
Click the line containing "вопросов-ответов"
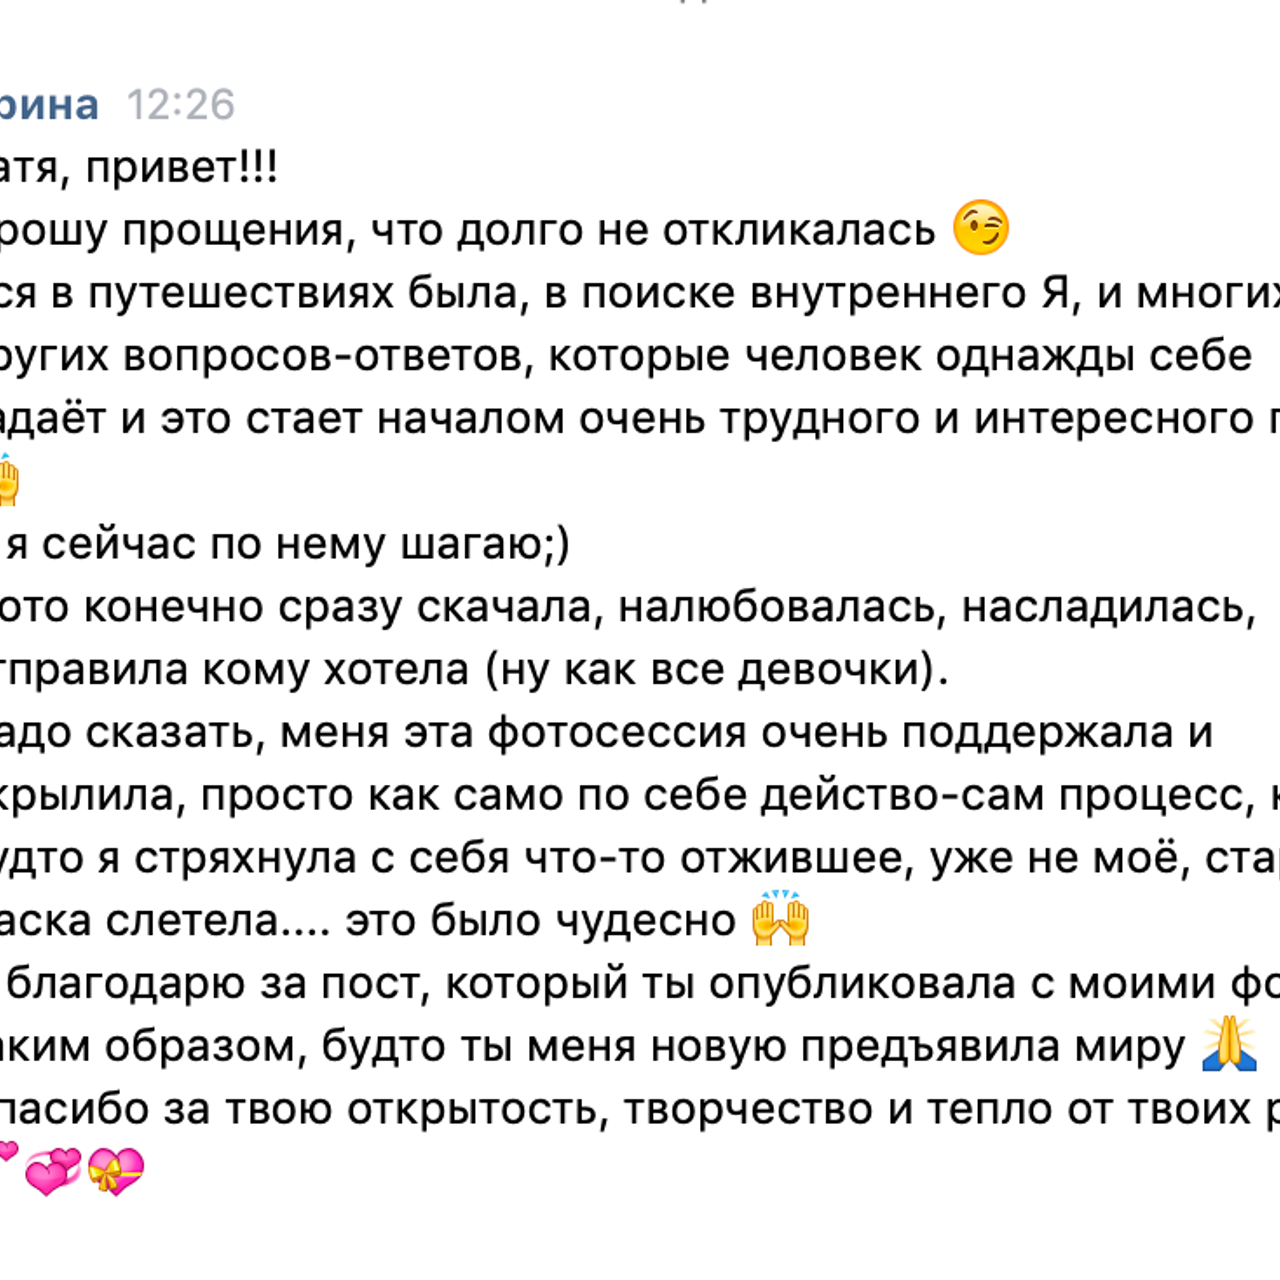pos(330,356)
